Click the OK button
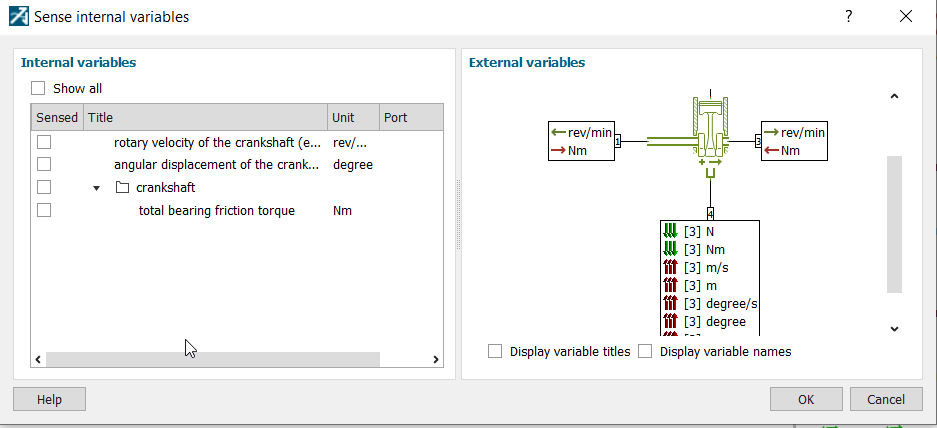937x428 pixels. 806,399
